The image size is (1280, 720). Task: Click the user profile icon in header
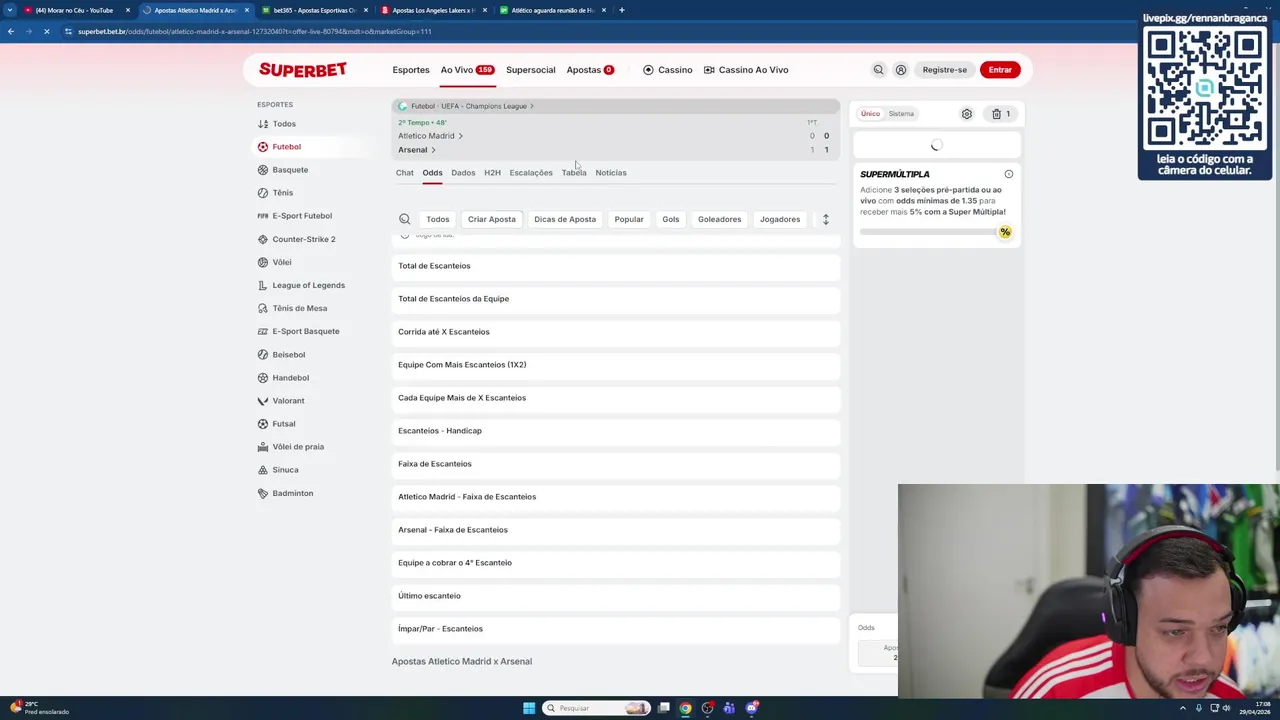(901, 70)
